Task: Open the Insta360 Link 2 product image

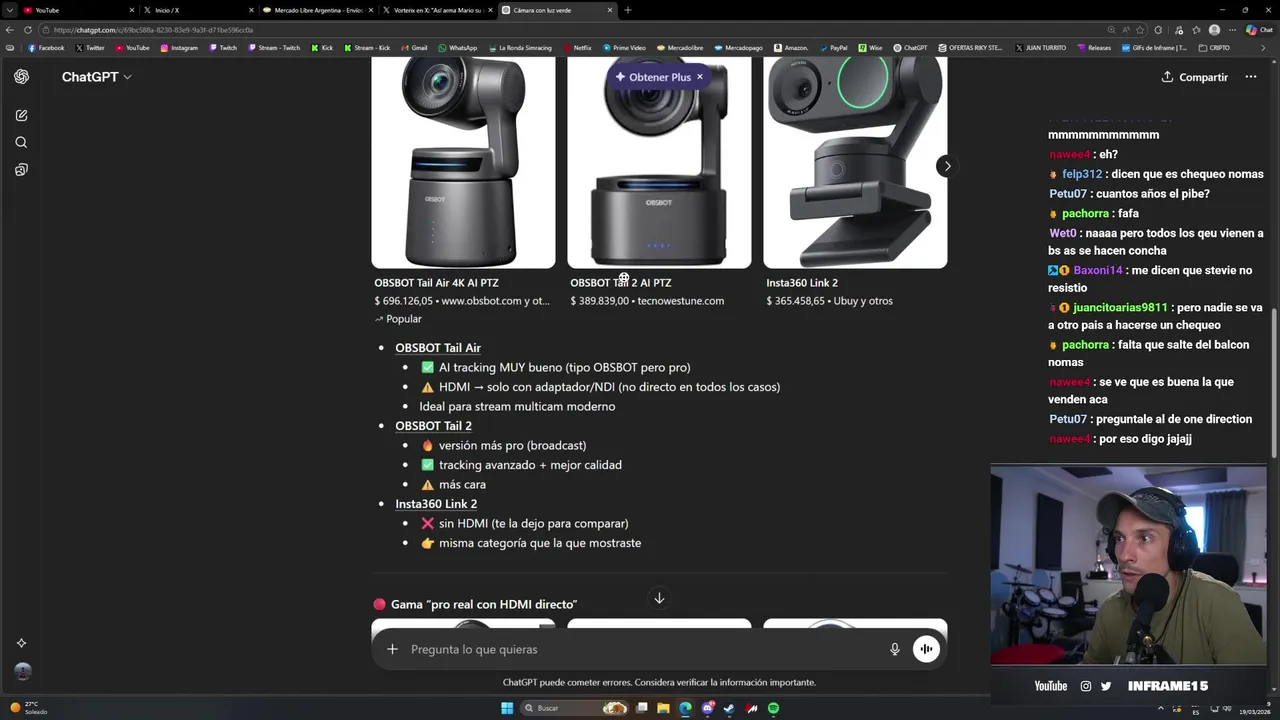Action: click(855, 162)
